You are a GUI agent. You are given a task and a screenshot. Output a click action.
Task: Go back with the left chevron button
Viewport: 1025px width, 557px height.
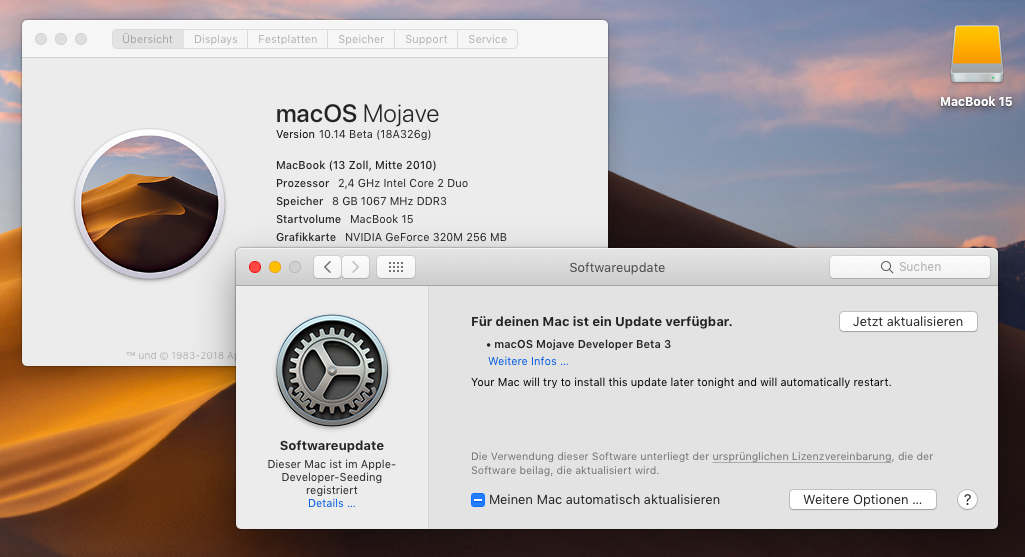(x=328, y=267)
